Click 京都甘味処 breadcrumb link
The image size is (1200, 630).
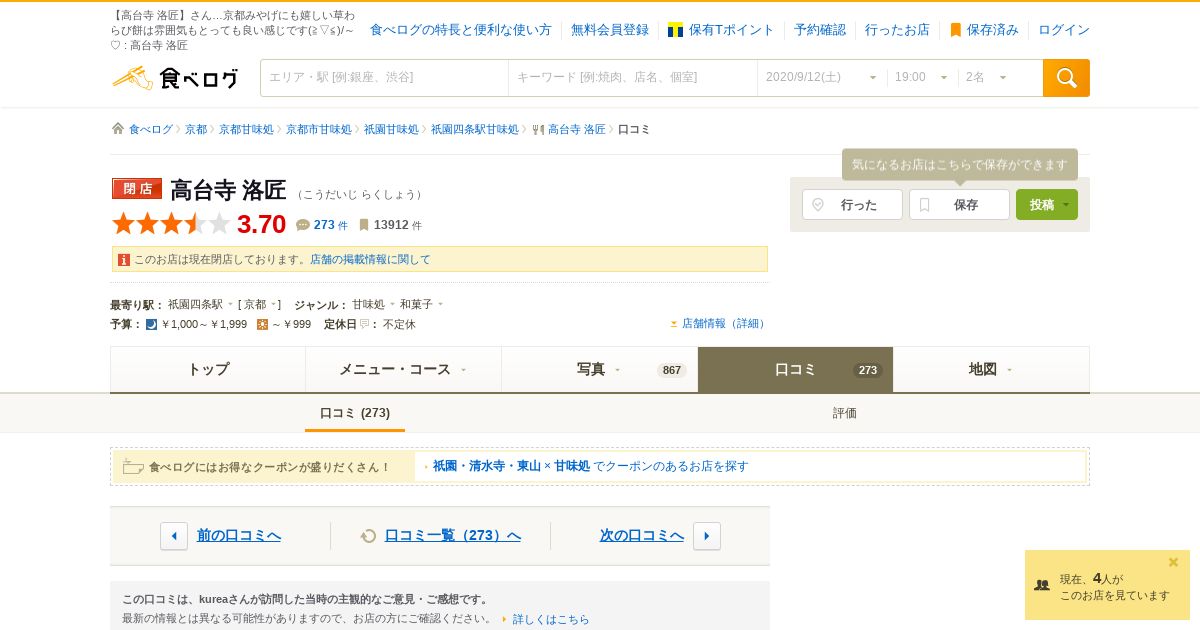click(246, 130)
